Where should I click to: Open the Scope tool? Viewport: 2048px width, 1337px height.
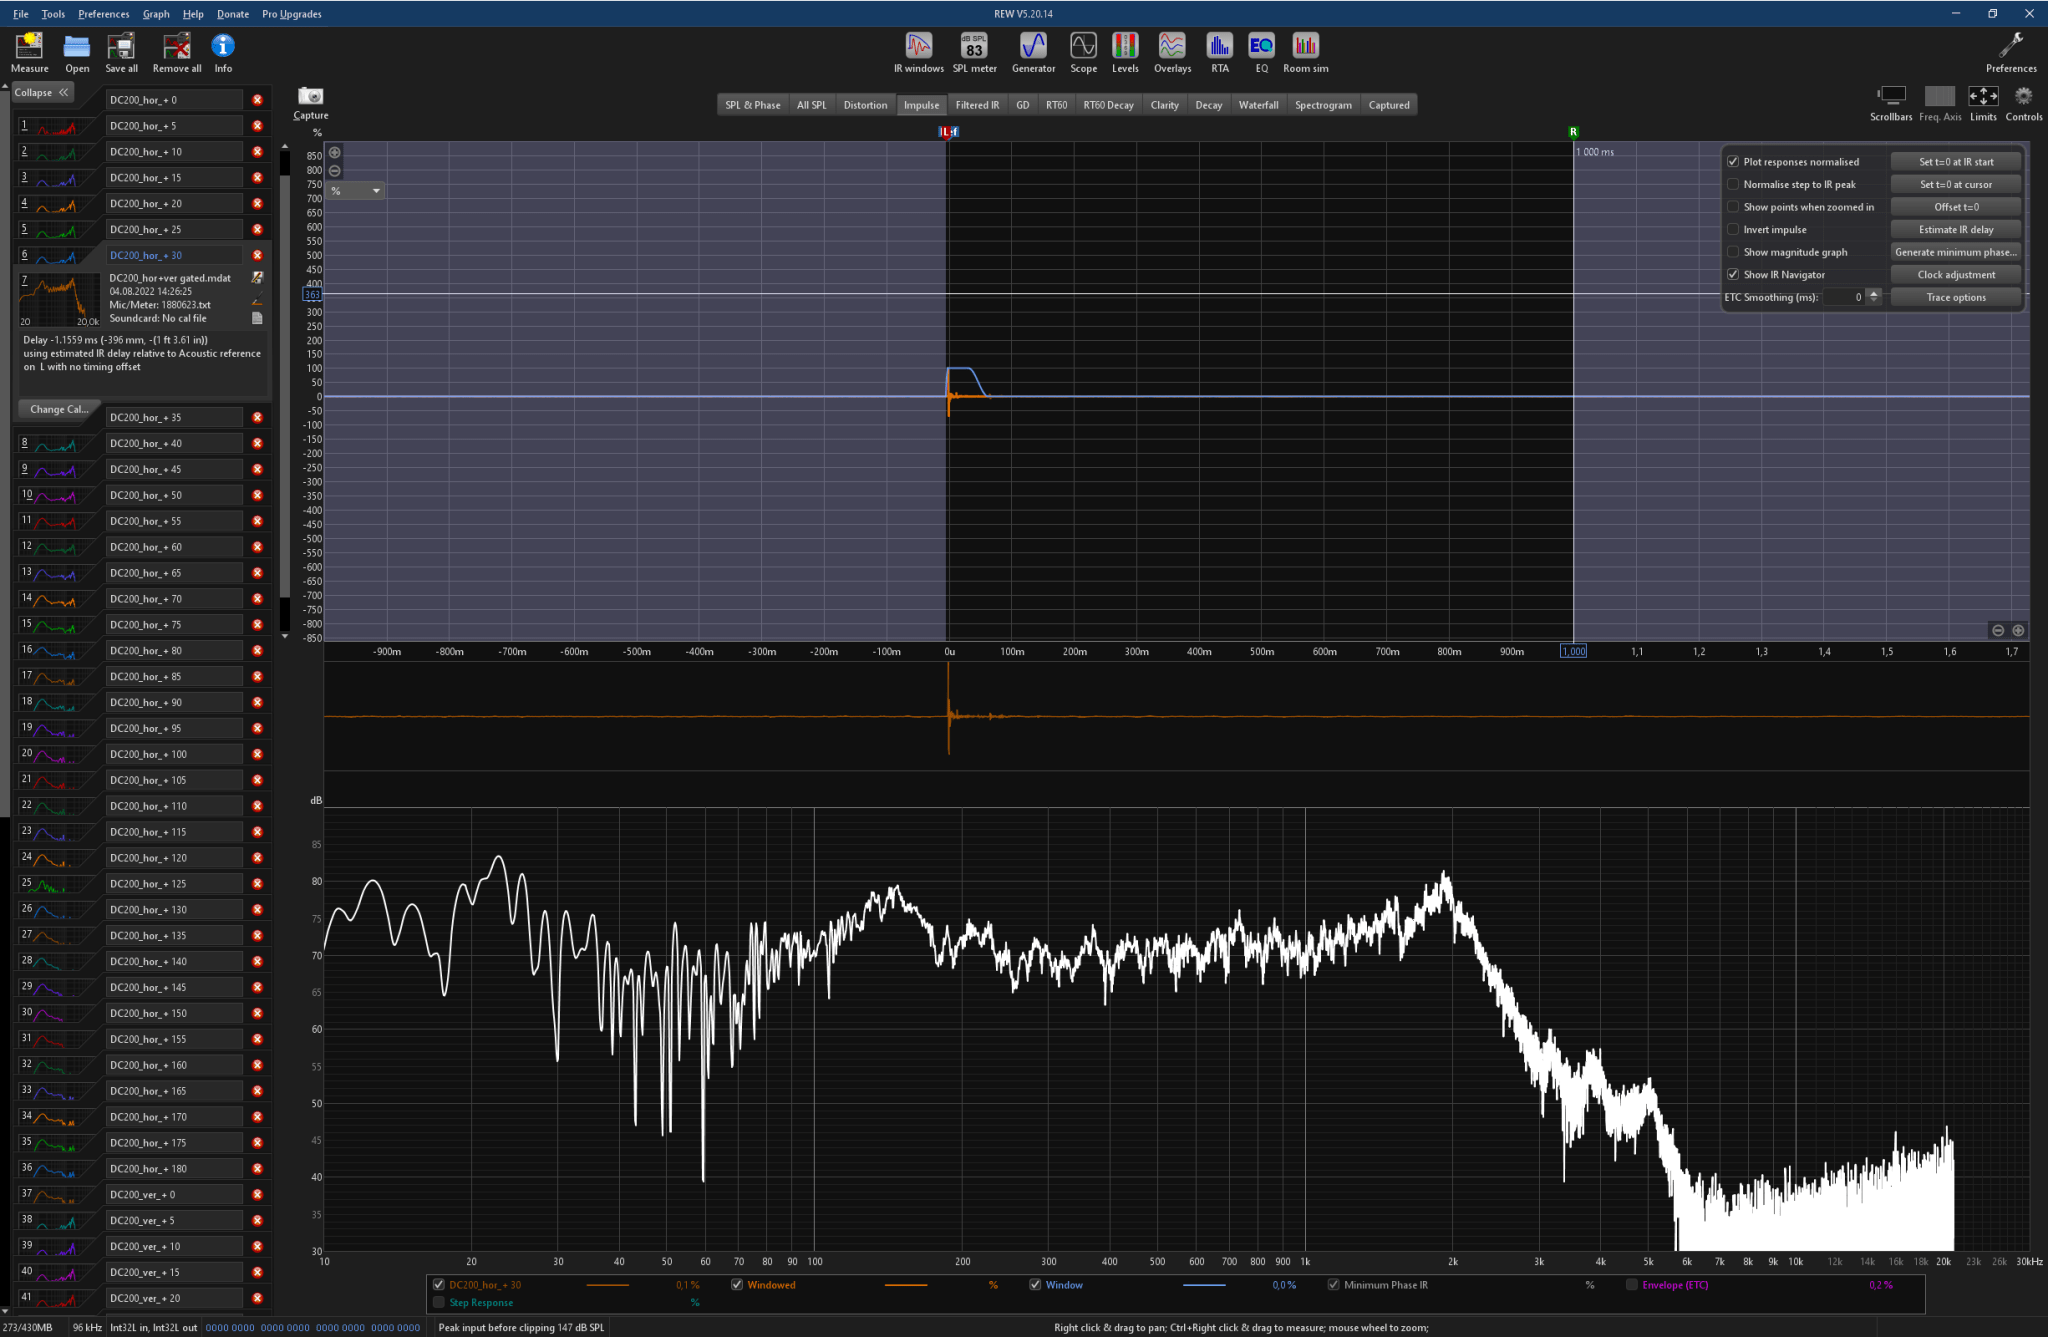1083,52
